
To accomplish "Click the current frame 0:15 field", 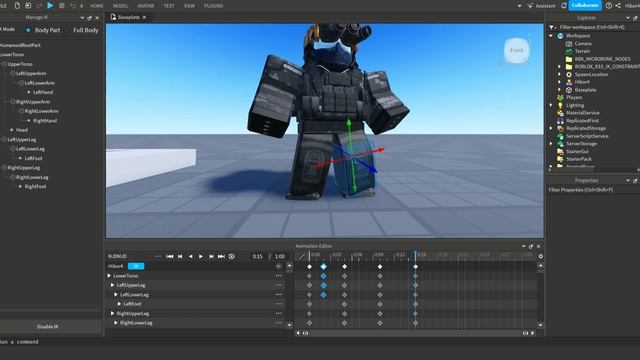I will pos(257,256).
